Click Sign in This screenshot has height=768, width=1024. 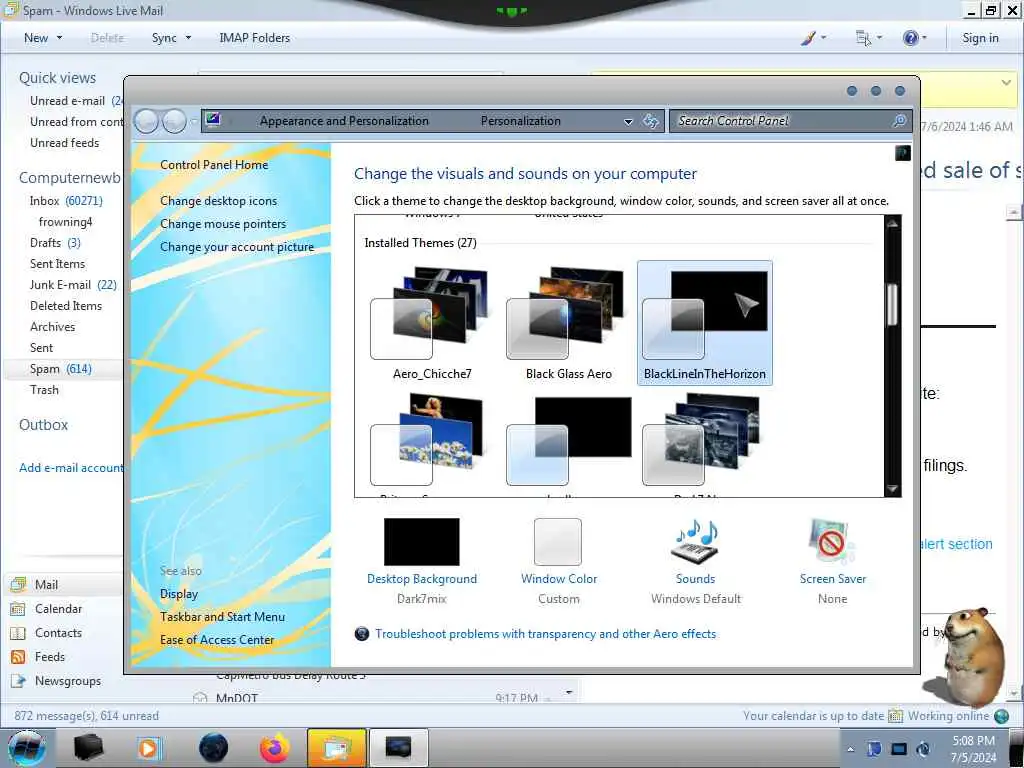pyautogui.click(x=980, y=38)
